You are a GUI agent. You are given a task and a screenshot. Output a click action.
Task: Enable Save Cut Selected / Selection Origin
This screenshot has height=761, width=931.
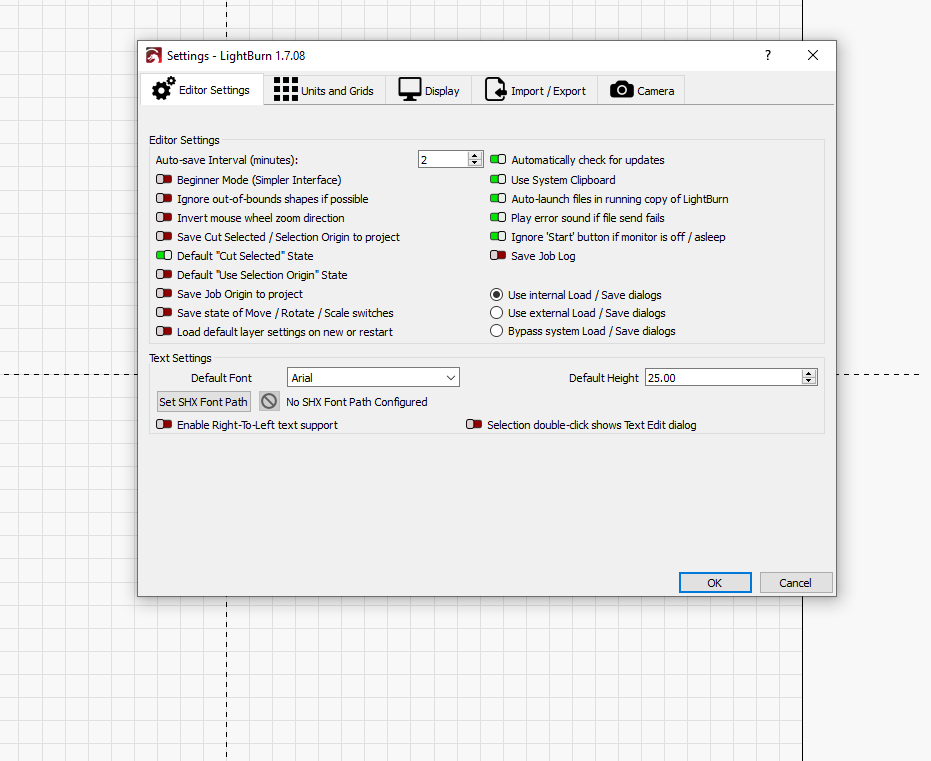click(164, 236)
